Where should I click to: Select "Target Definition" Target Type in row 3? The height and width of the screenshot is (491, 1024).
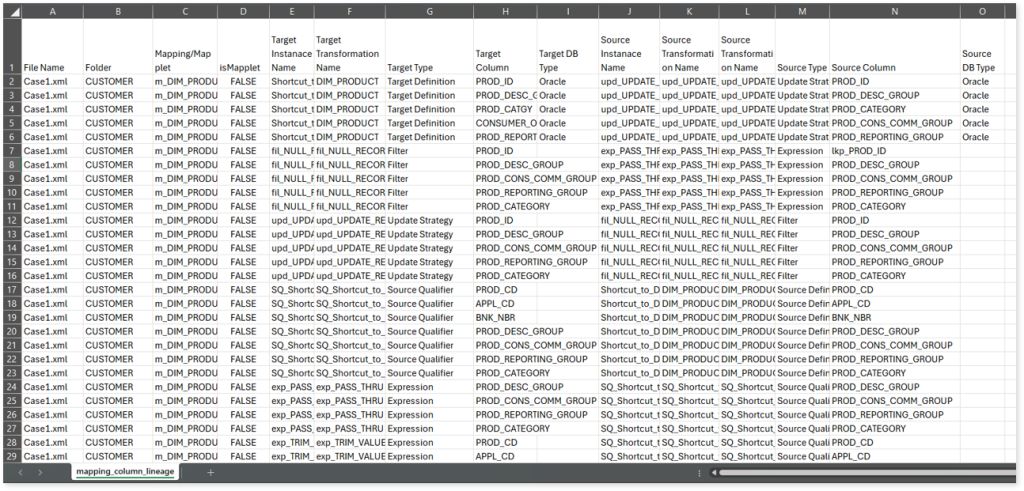point(429,95)
